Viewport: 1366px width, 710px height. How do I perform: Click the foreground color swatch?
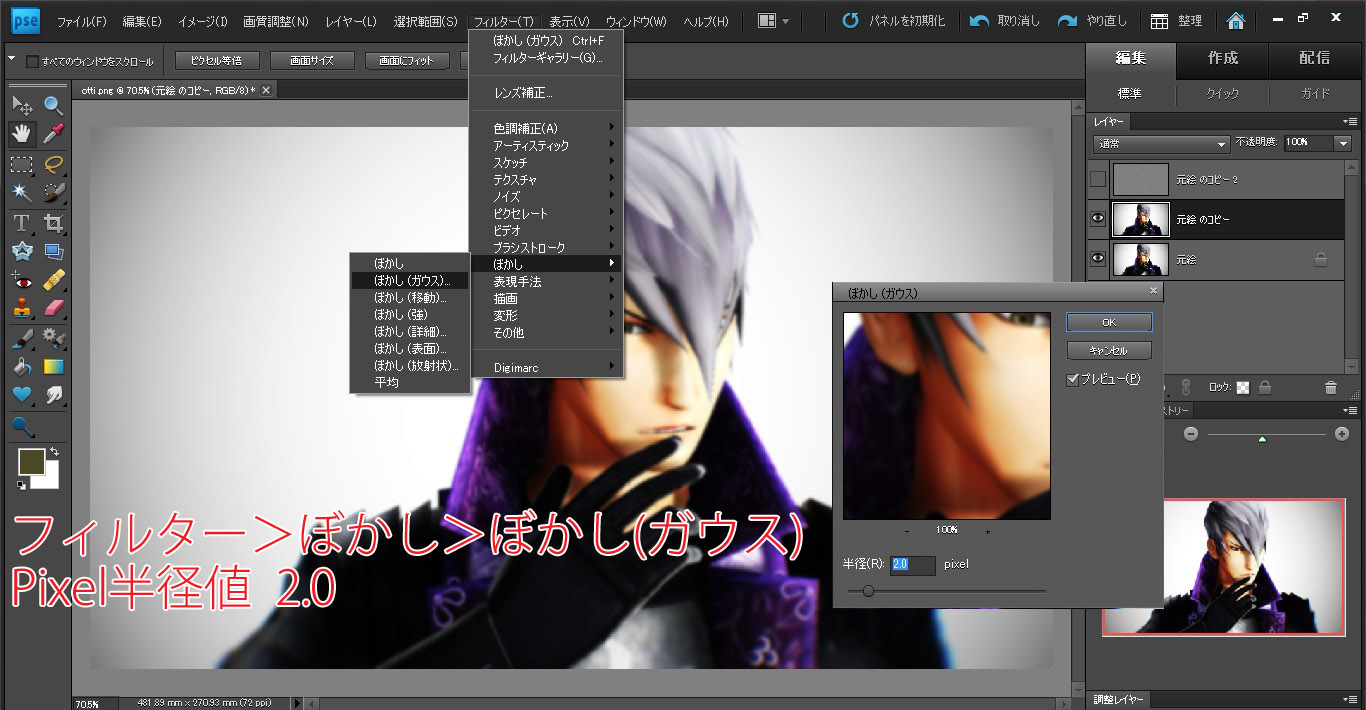pos(33,464)
